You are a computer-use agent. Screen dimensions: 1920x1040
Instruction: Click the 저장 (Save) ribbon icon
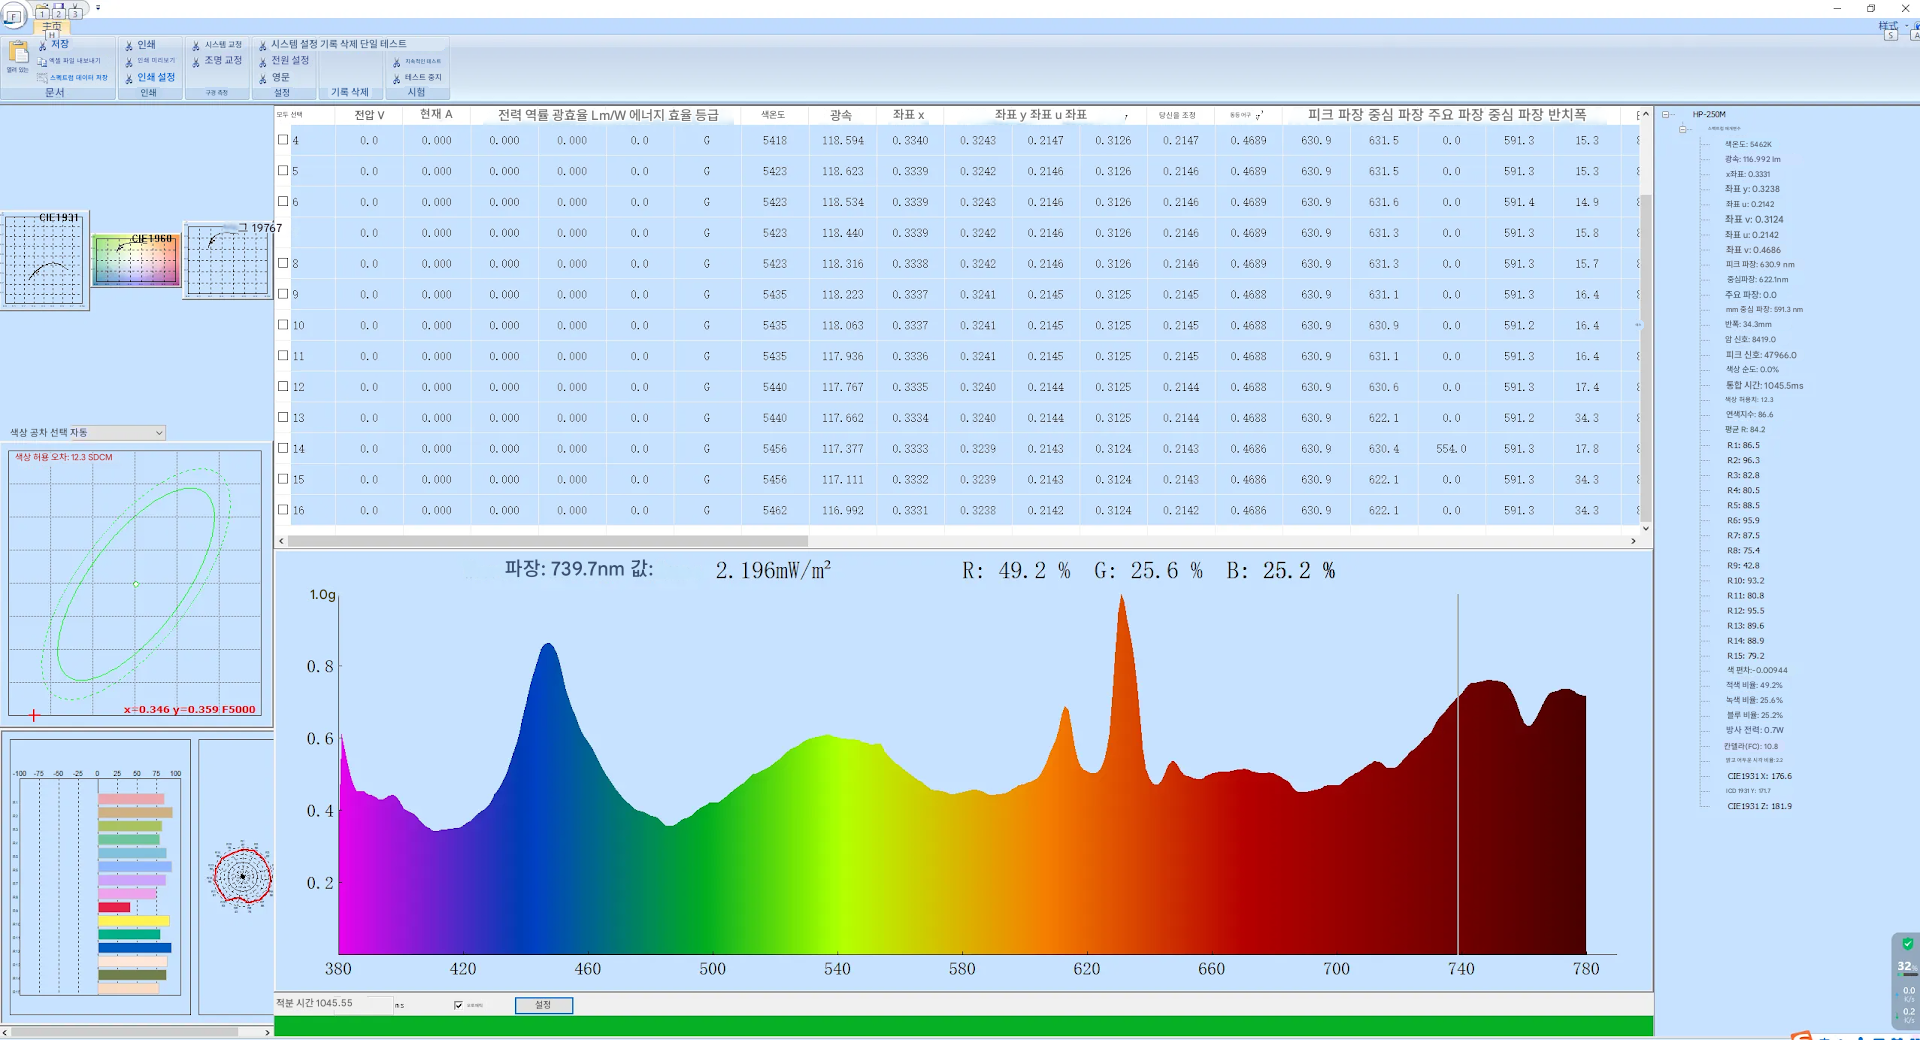pyautogui.click(x=43, y=45)
